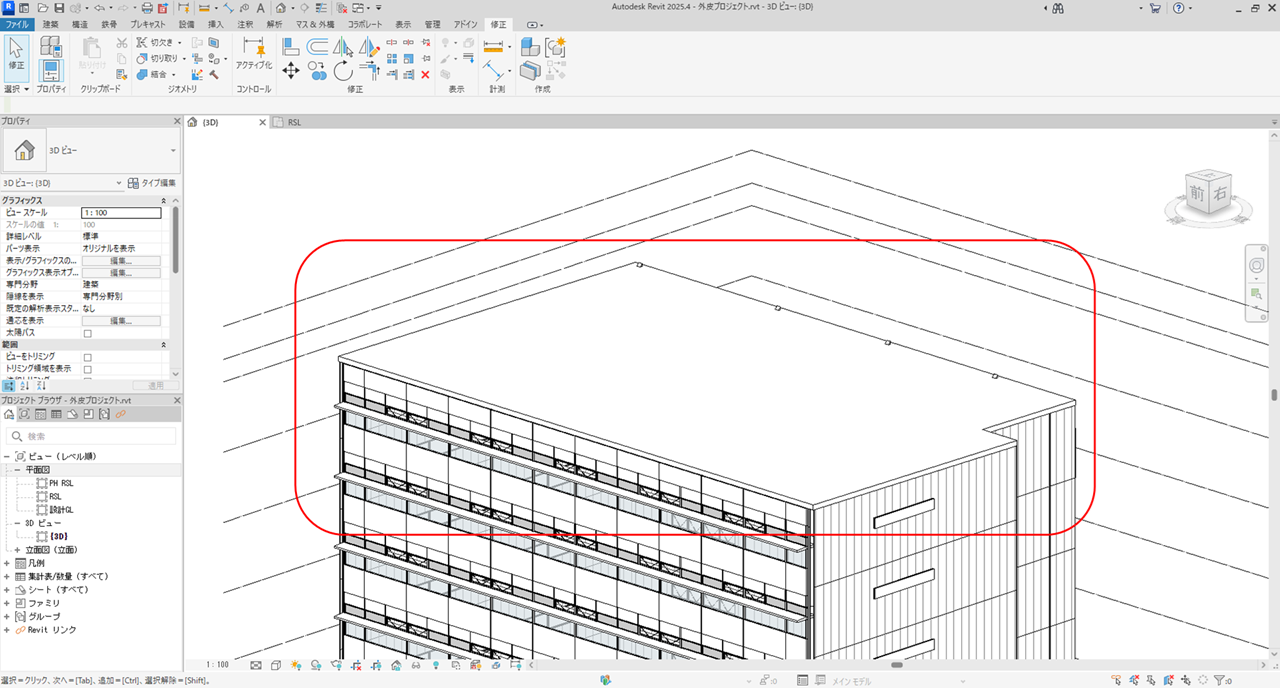Click the Properties palette vertical scrollbar
Image resolution: width=1280 pixels, height=688 pixels.
(x=176, y=240)
